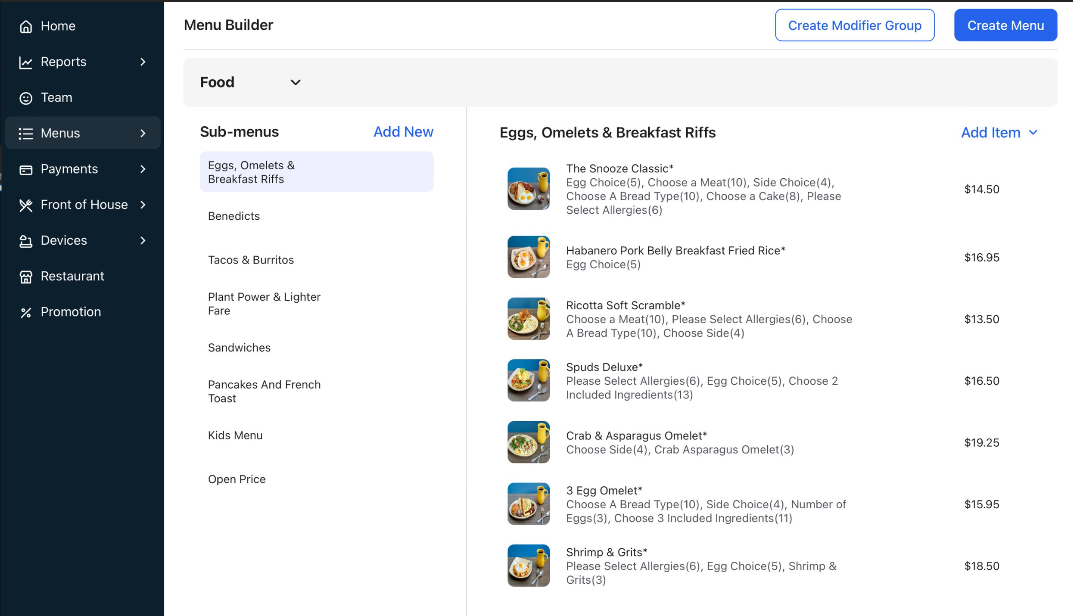This screenshot has height=616, width=1073.
Task: Open the Tacos & Burritos sub-menu
Action: coord(251,260)
